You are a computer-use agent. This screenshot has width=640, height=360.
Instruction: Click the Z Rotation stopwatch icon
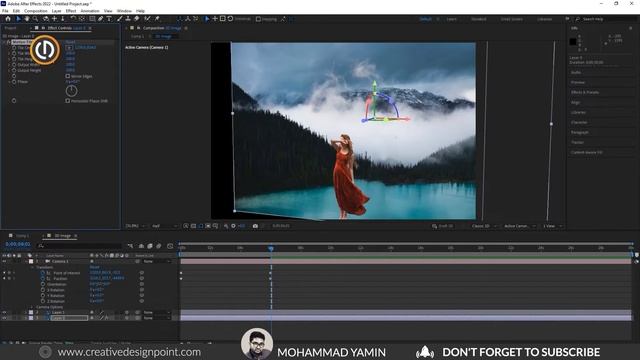tap(43, 301)
